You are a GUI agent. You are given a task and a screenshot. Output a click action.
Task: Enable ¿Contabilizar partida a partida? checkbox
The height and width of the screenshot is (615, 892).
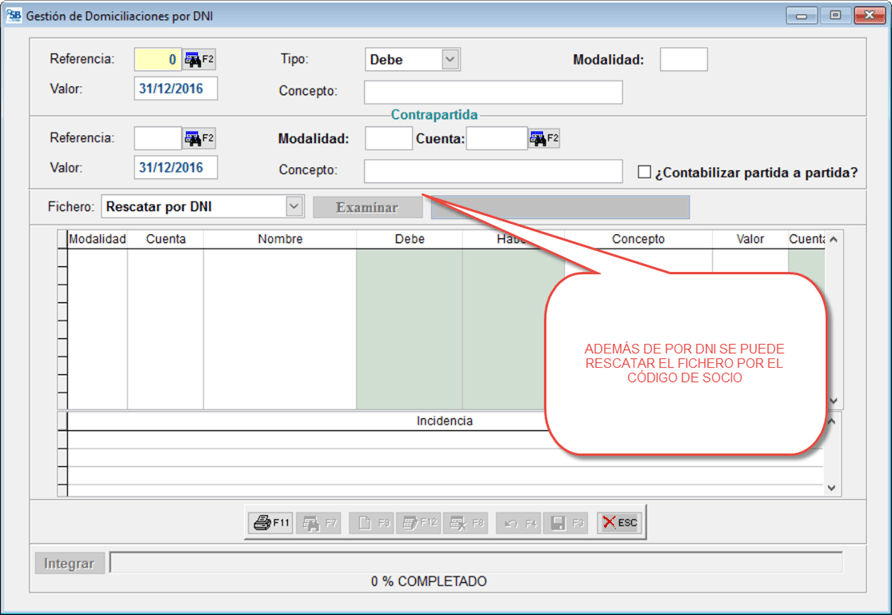[644, 172]
